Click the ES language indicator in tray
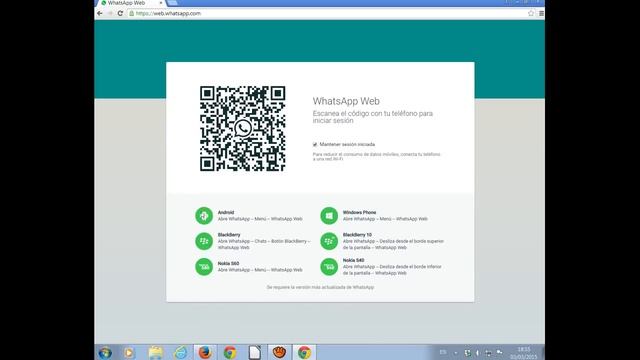This screenshot has height=360, width=640. point(443,353)
